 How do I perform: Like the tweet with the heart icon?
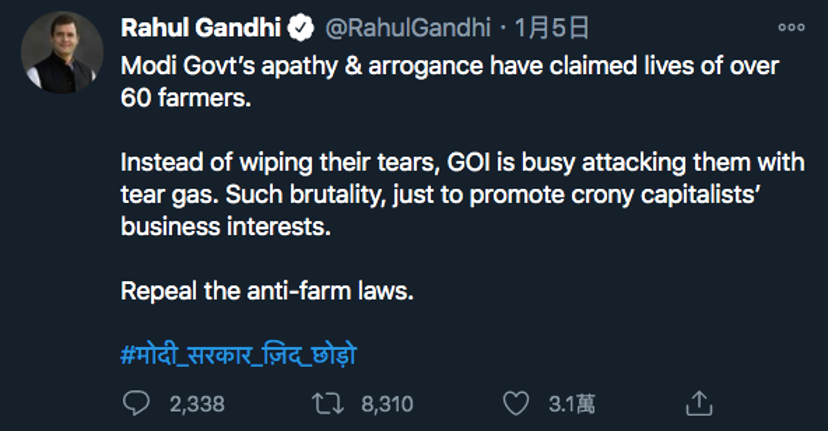coord(516,403)
